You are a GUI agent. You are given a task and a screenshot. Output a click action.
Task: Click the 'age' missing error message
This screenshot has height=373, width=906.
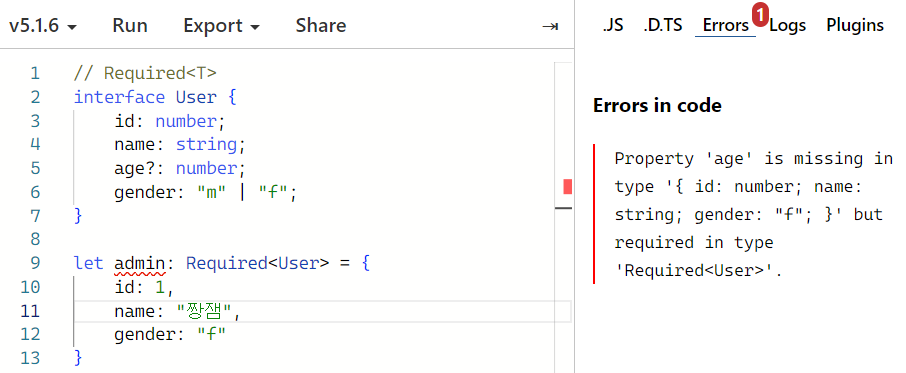[x=749, y=214]
